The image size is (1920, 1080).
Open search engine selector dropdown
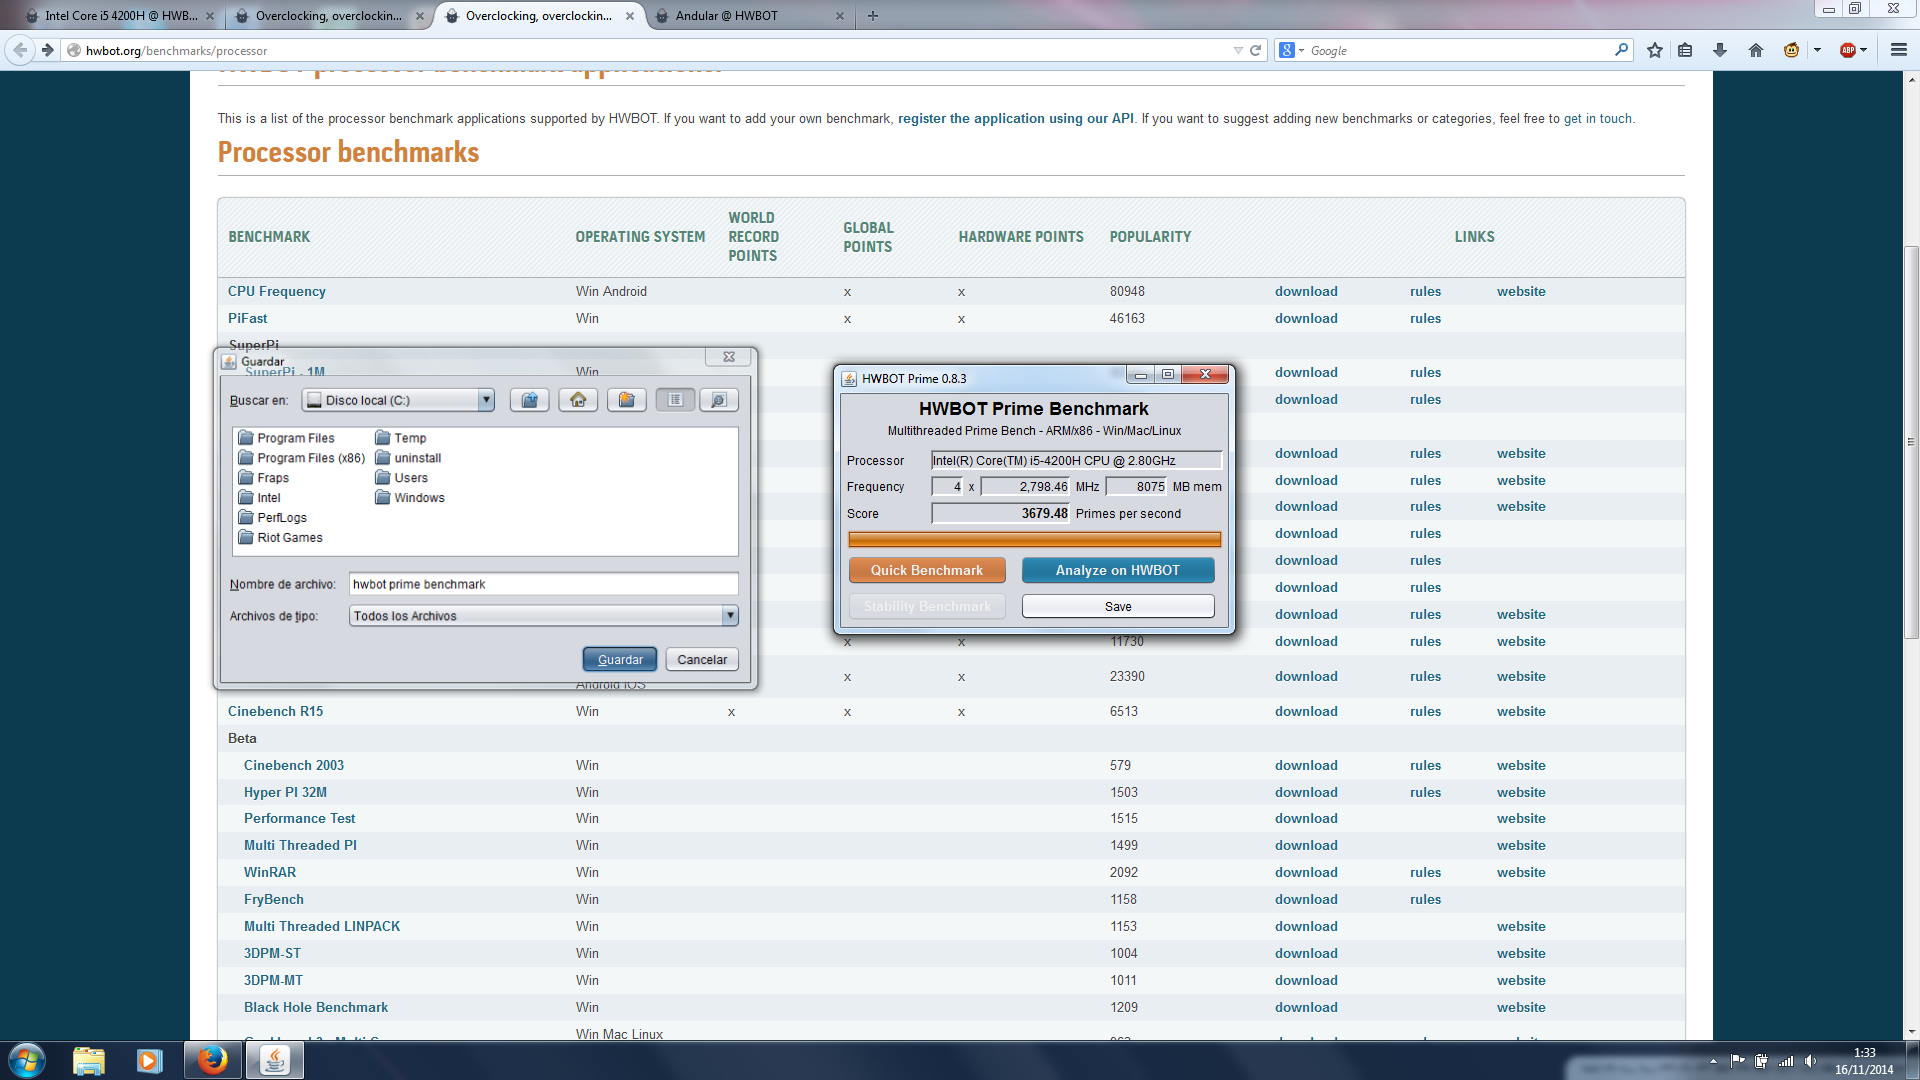point(1292,50)
